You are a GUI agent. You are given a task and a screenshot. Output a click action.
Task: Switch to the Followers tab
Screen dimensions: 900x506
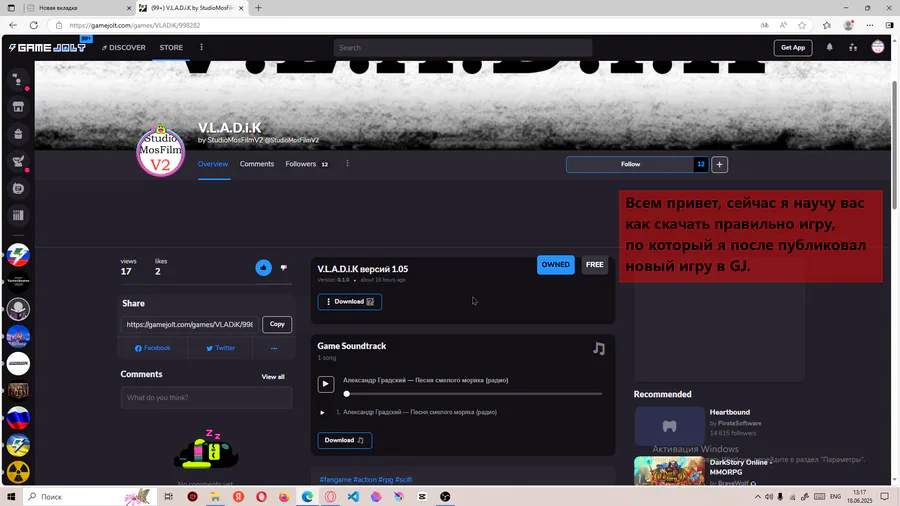pyautogui.click(x=307, y=164)
